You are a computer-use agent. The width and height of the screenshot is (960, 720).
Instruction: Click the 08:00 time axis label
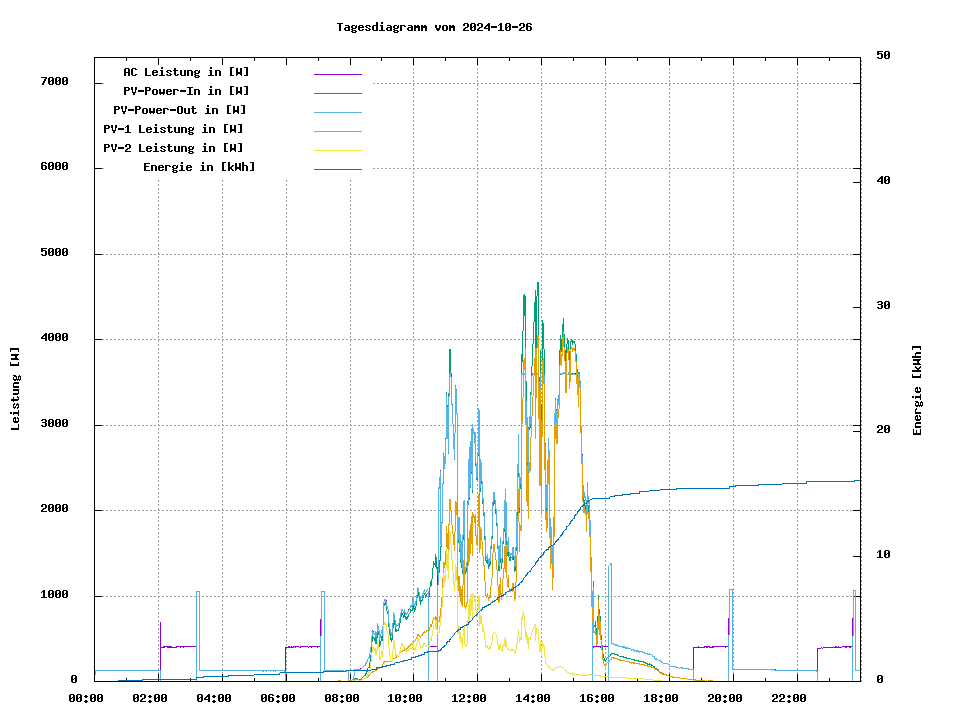[x=341, y=698]
